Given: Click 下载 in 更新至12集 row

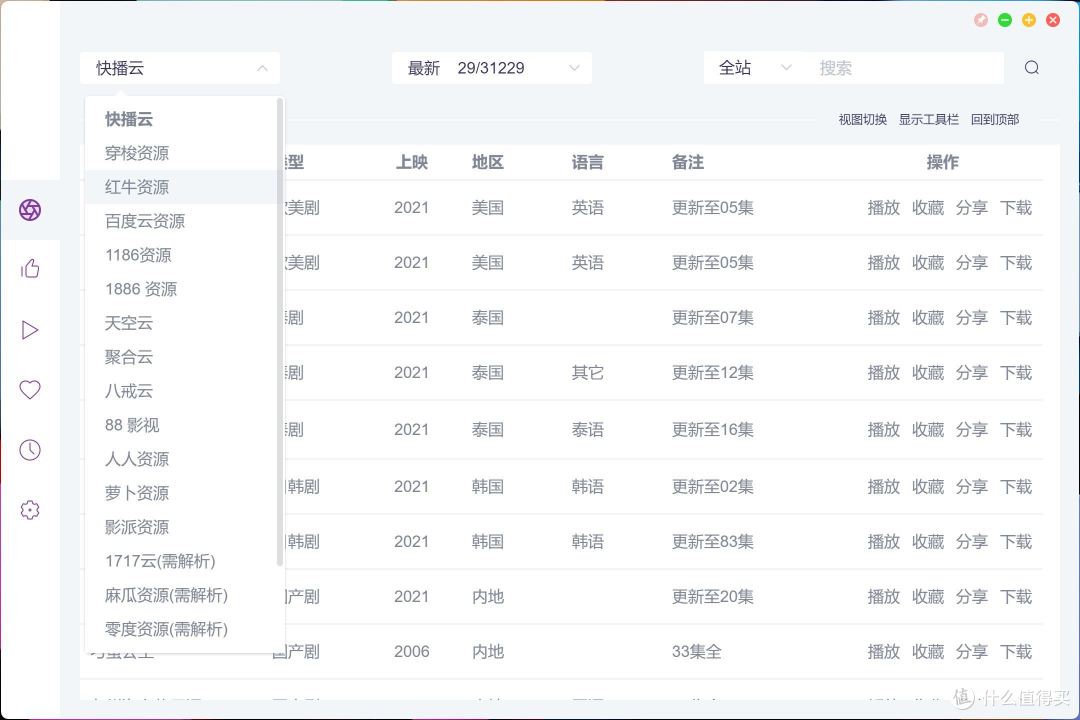Looking at the screenshot, I should coord(1016,373).
